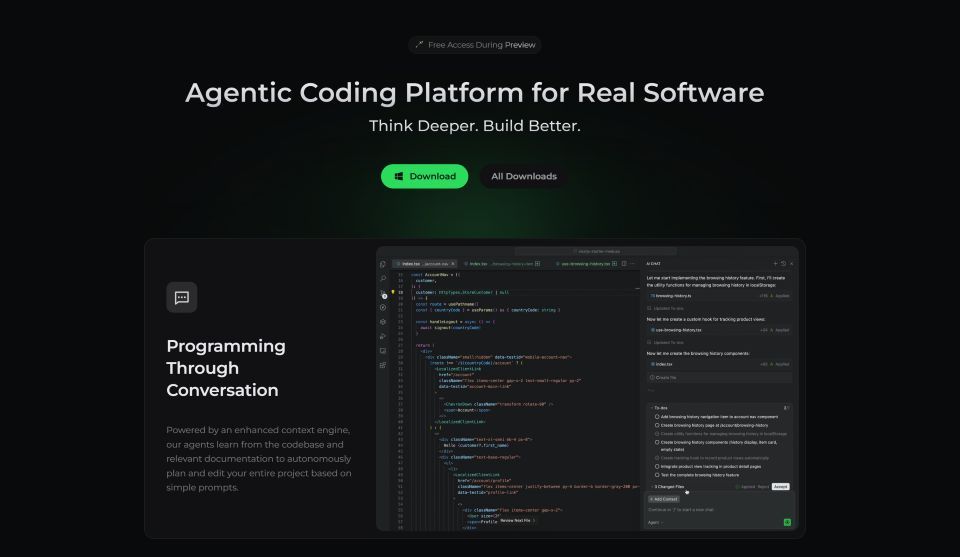Screen dimensions: 960x557
Task: Click the Extensions icon in IDE sidebar
Action: pyautogui.click(x=383, y=365)
